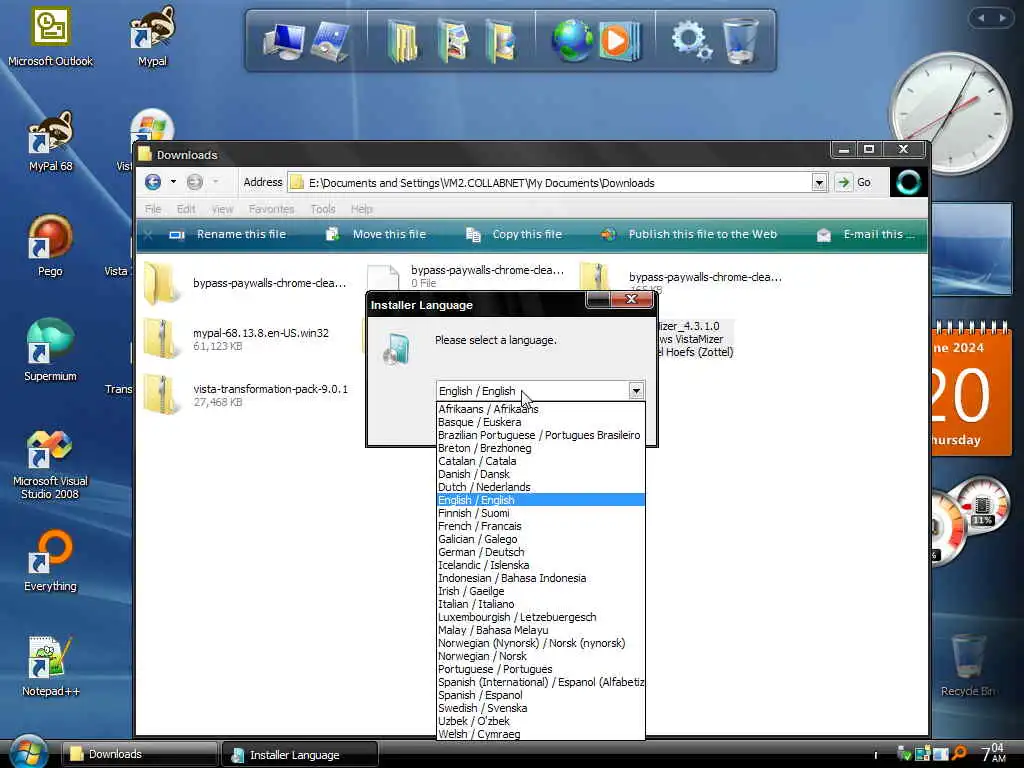
Task: Open the View menu in Downloads
Action: 222,209
